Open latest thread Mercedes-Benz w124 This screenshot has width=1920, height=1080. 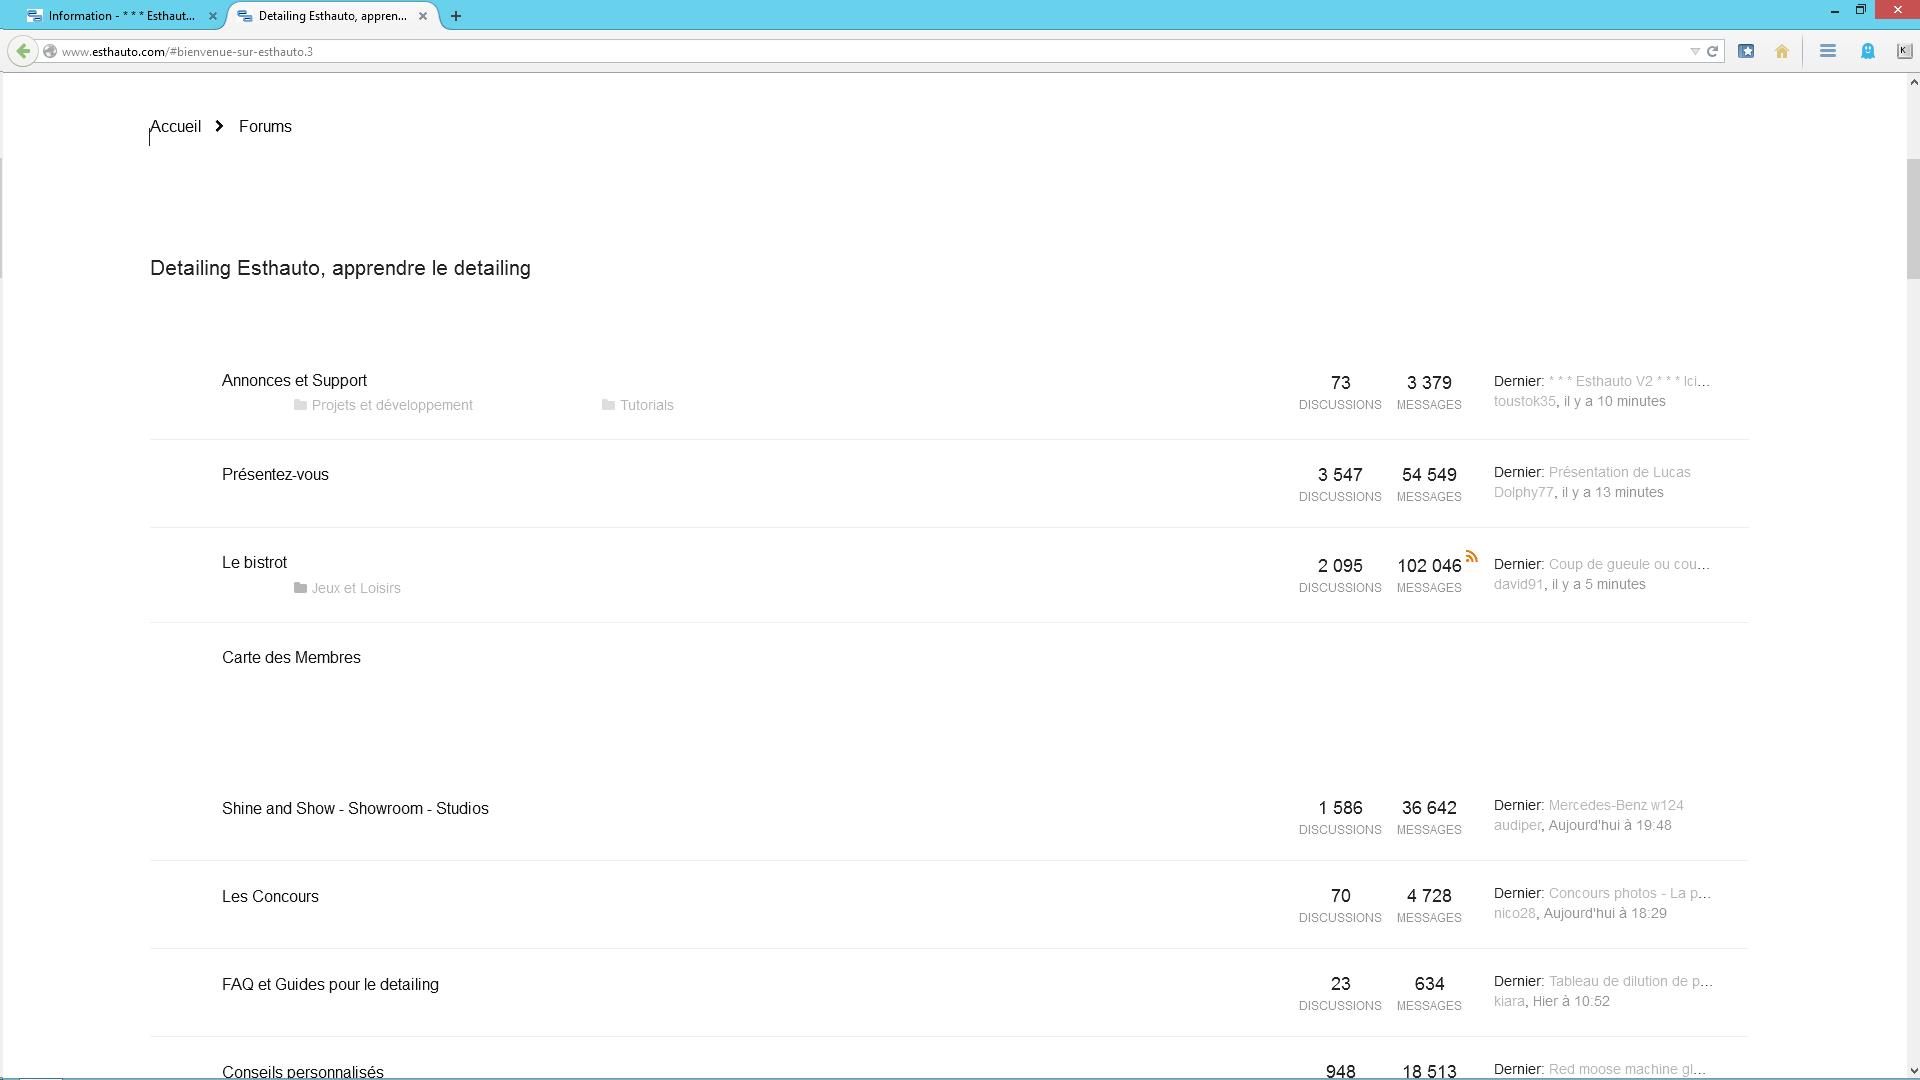[1616, 805]
